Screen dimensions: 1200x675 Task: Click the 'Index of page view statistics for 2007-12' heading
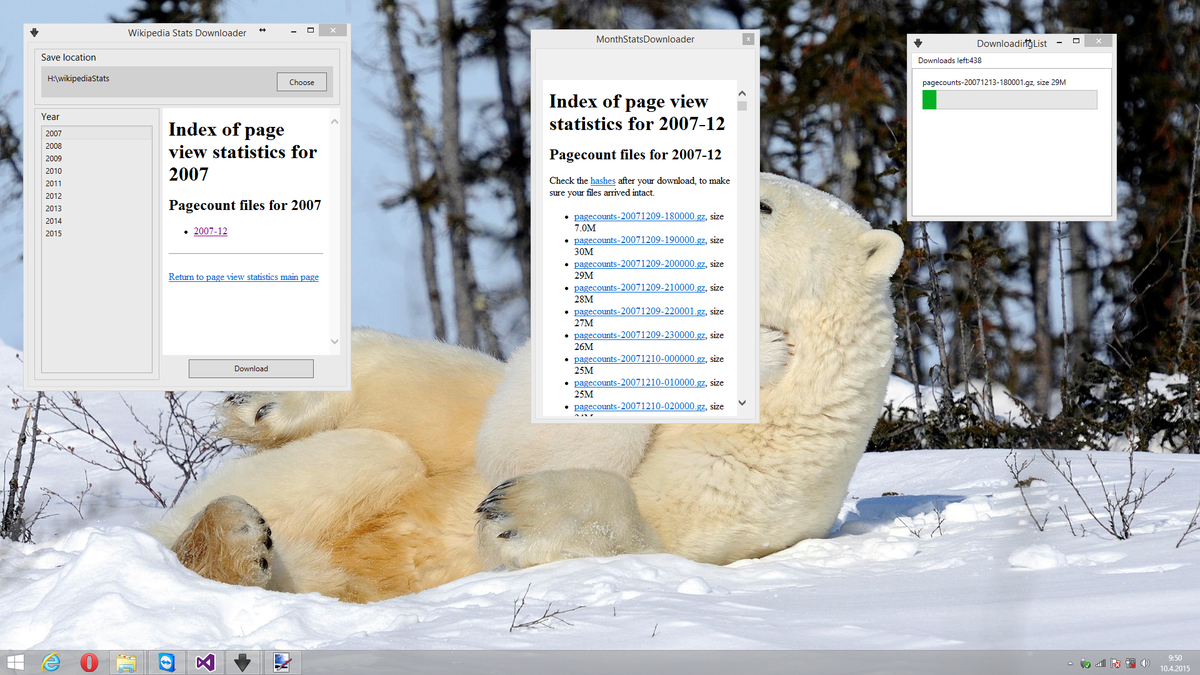point(637,112)
